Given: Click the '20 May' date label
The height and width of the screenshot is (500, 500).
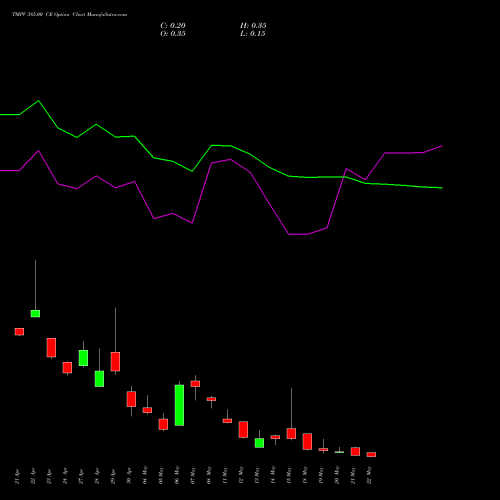Looking at the screenshot, I should pos(337,475).
